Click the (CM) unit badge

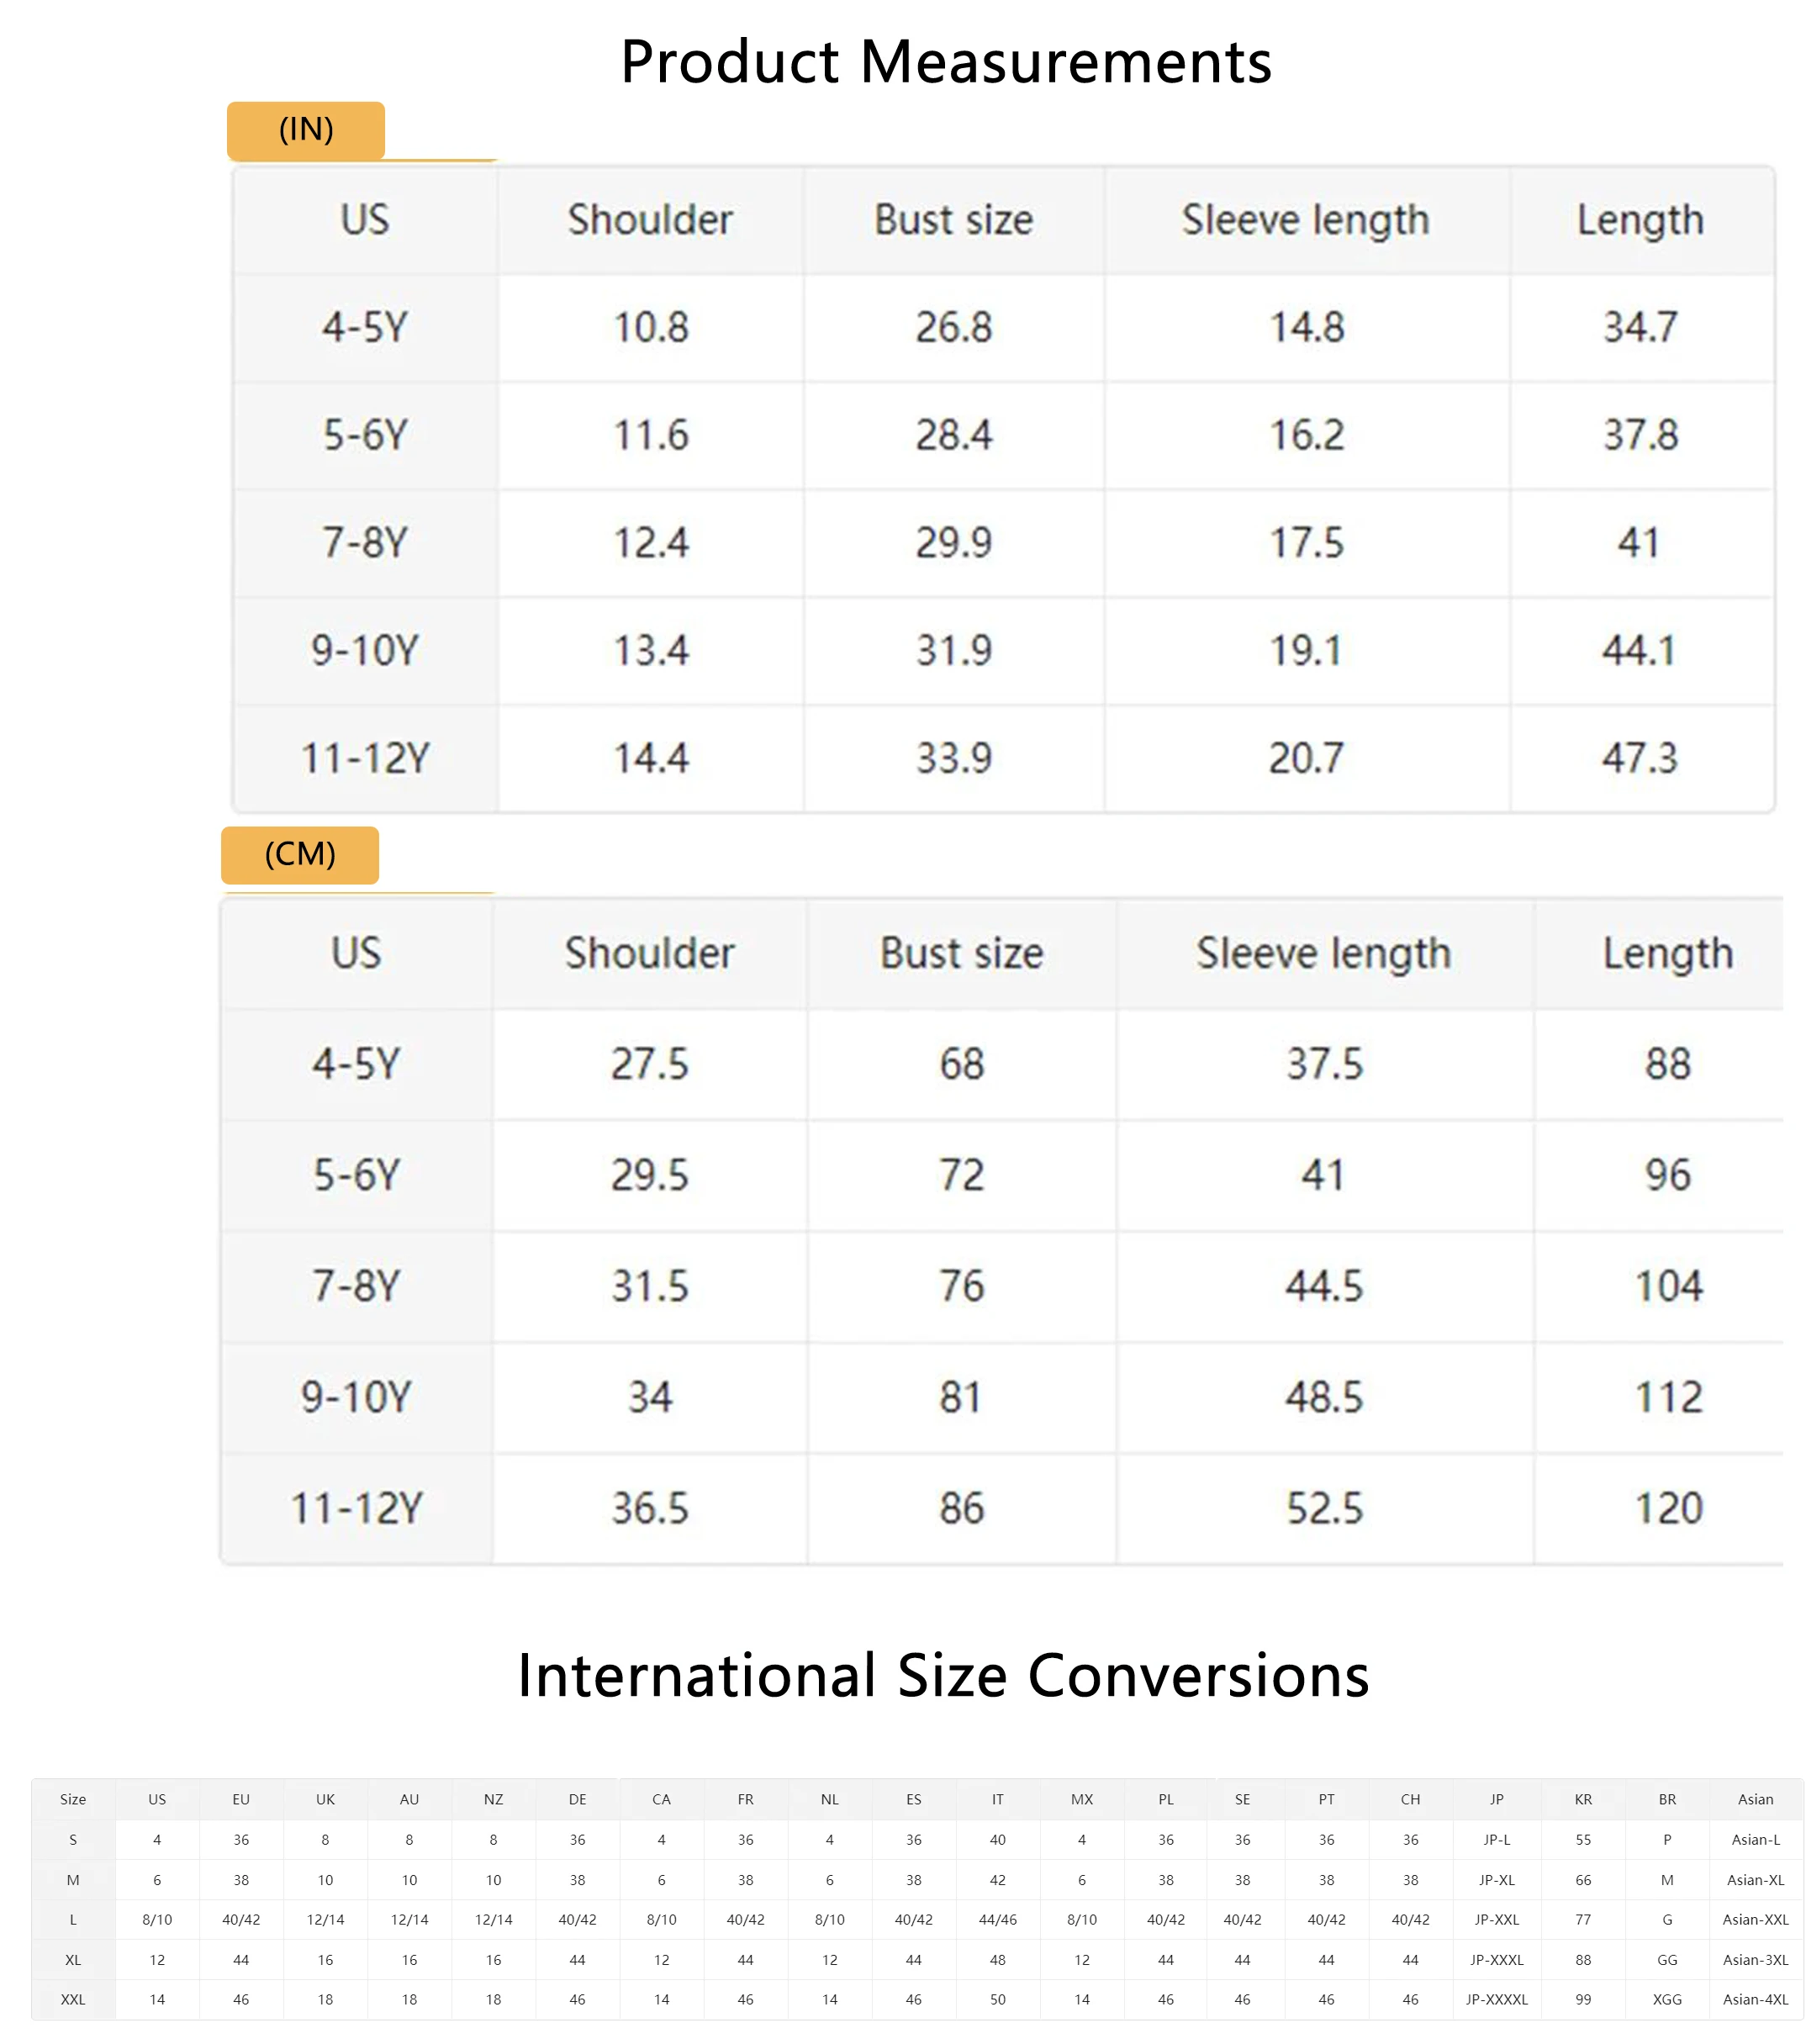pos(300,855)
